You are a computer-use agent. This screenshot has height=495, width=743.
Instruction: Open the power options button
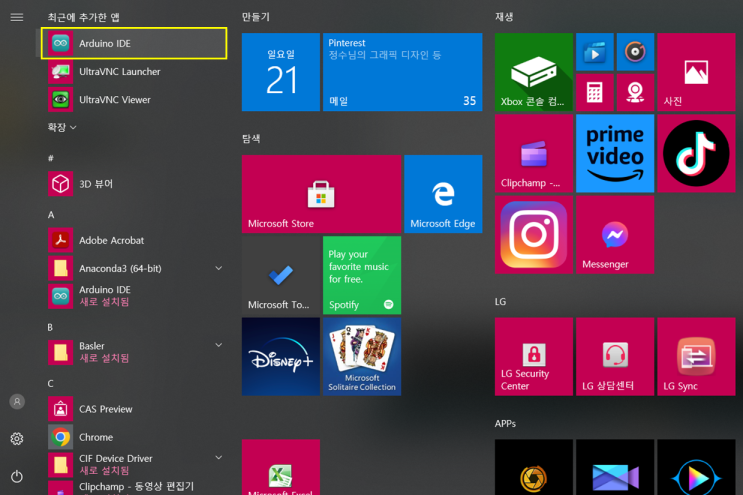click(17, 476)
